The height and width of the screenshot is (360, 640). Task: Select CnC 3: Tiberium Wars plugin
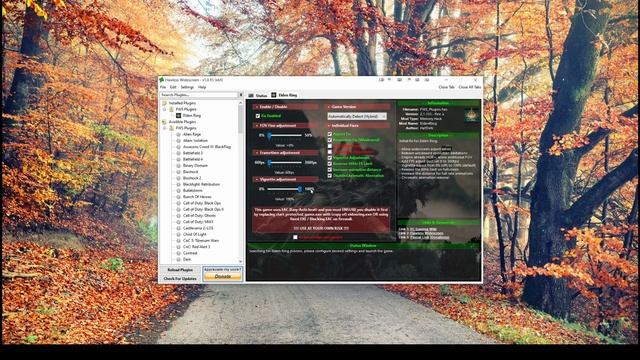coord(201,241)
